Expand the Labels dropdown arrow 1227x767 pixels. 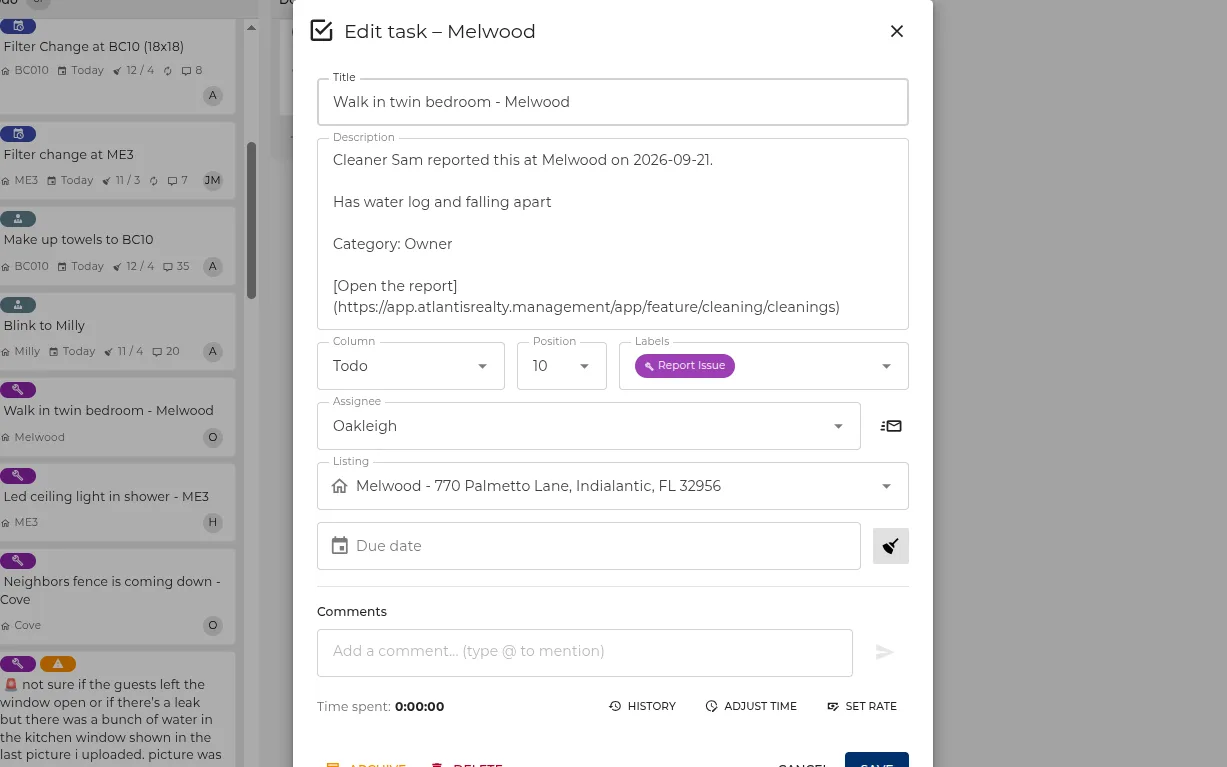(886, 366)
